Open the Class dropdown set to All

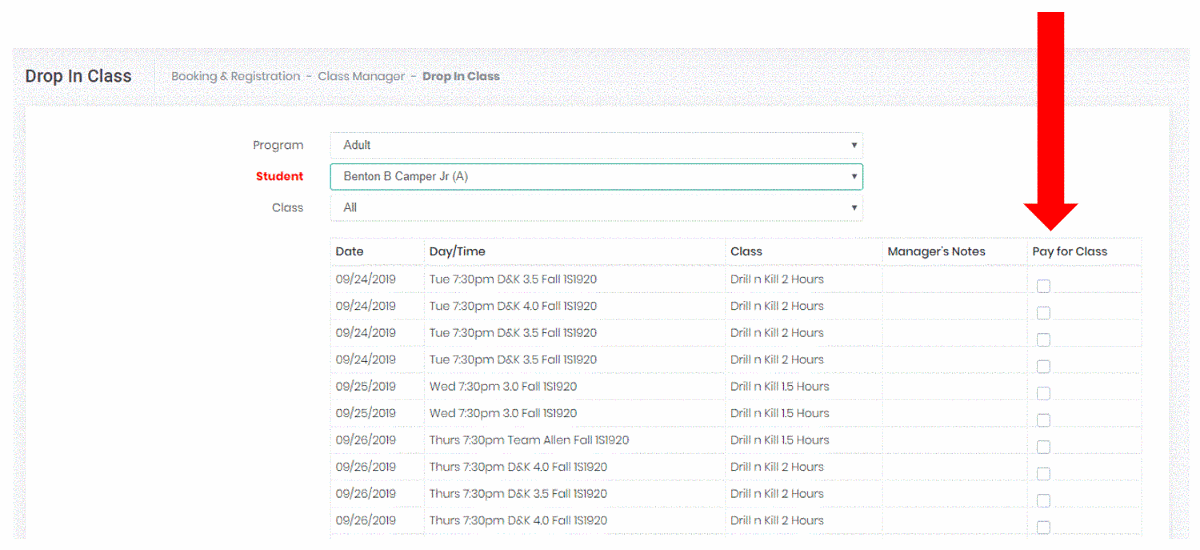tap(596, 207)
